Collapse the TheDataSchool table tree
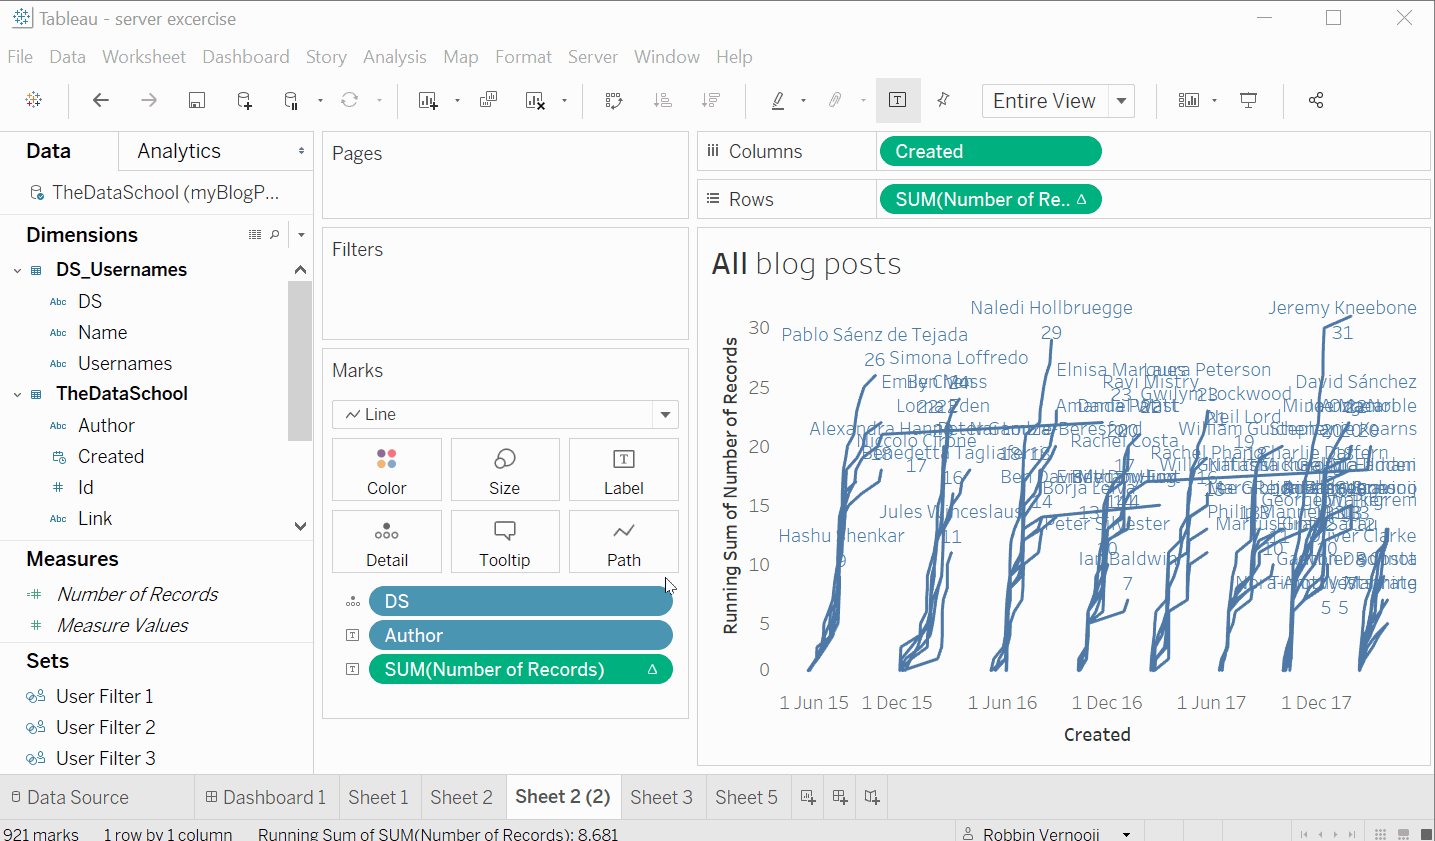1435x841 pixels. [17, 394]
